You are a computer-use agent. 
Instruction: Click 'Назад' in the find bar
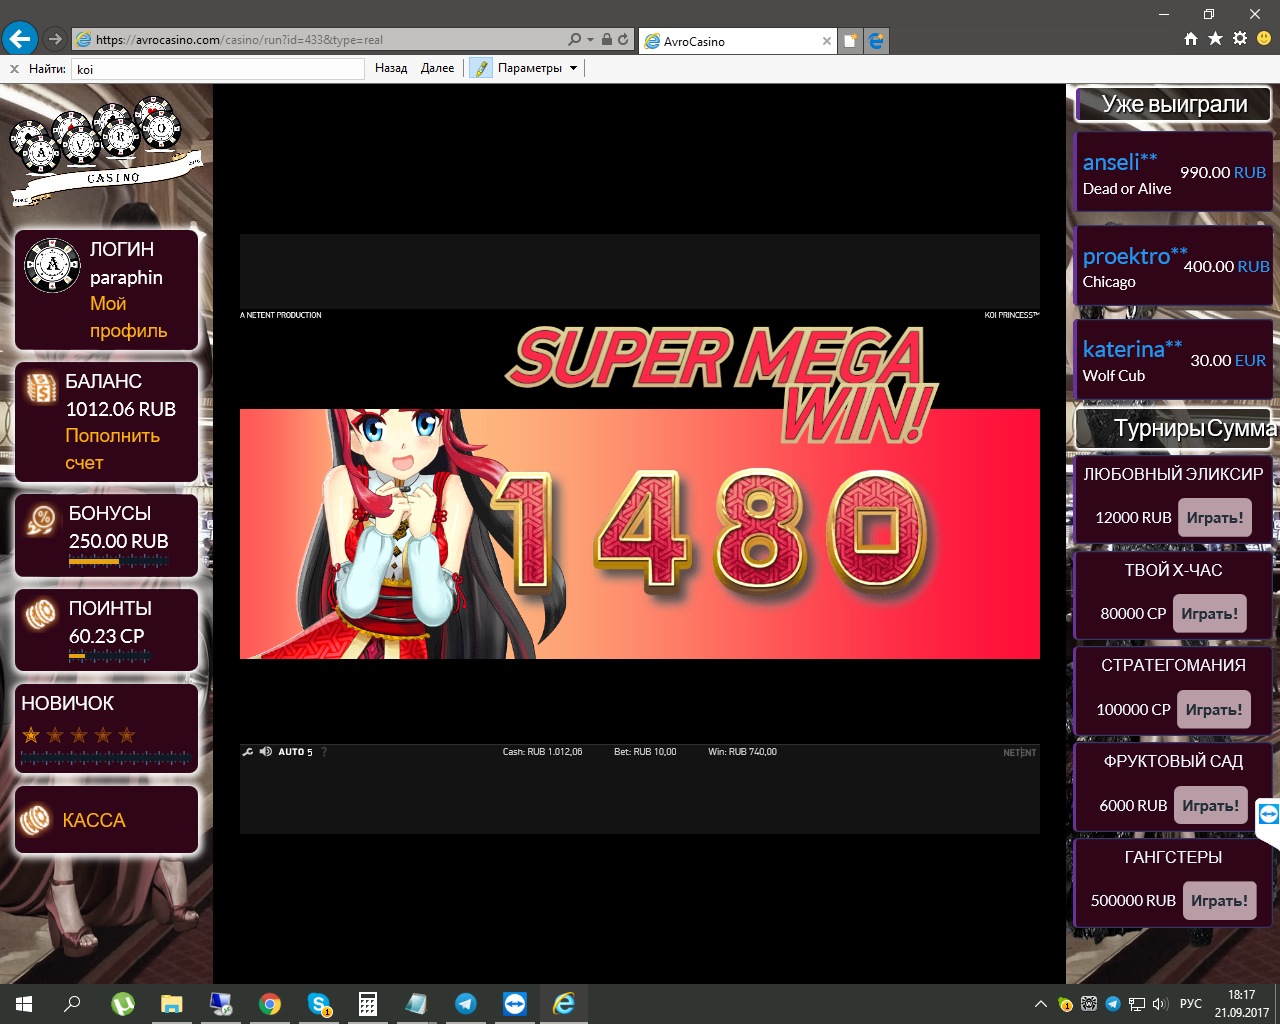[x=391, y=68]
